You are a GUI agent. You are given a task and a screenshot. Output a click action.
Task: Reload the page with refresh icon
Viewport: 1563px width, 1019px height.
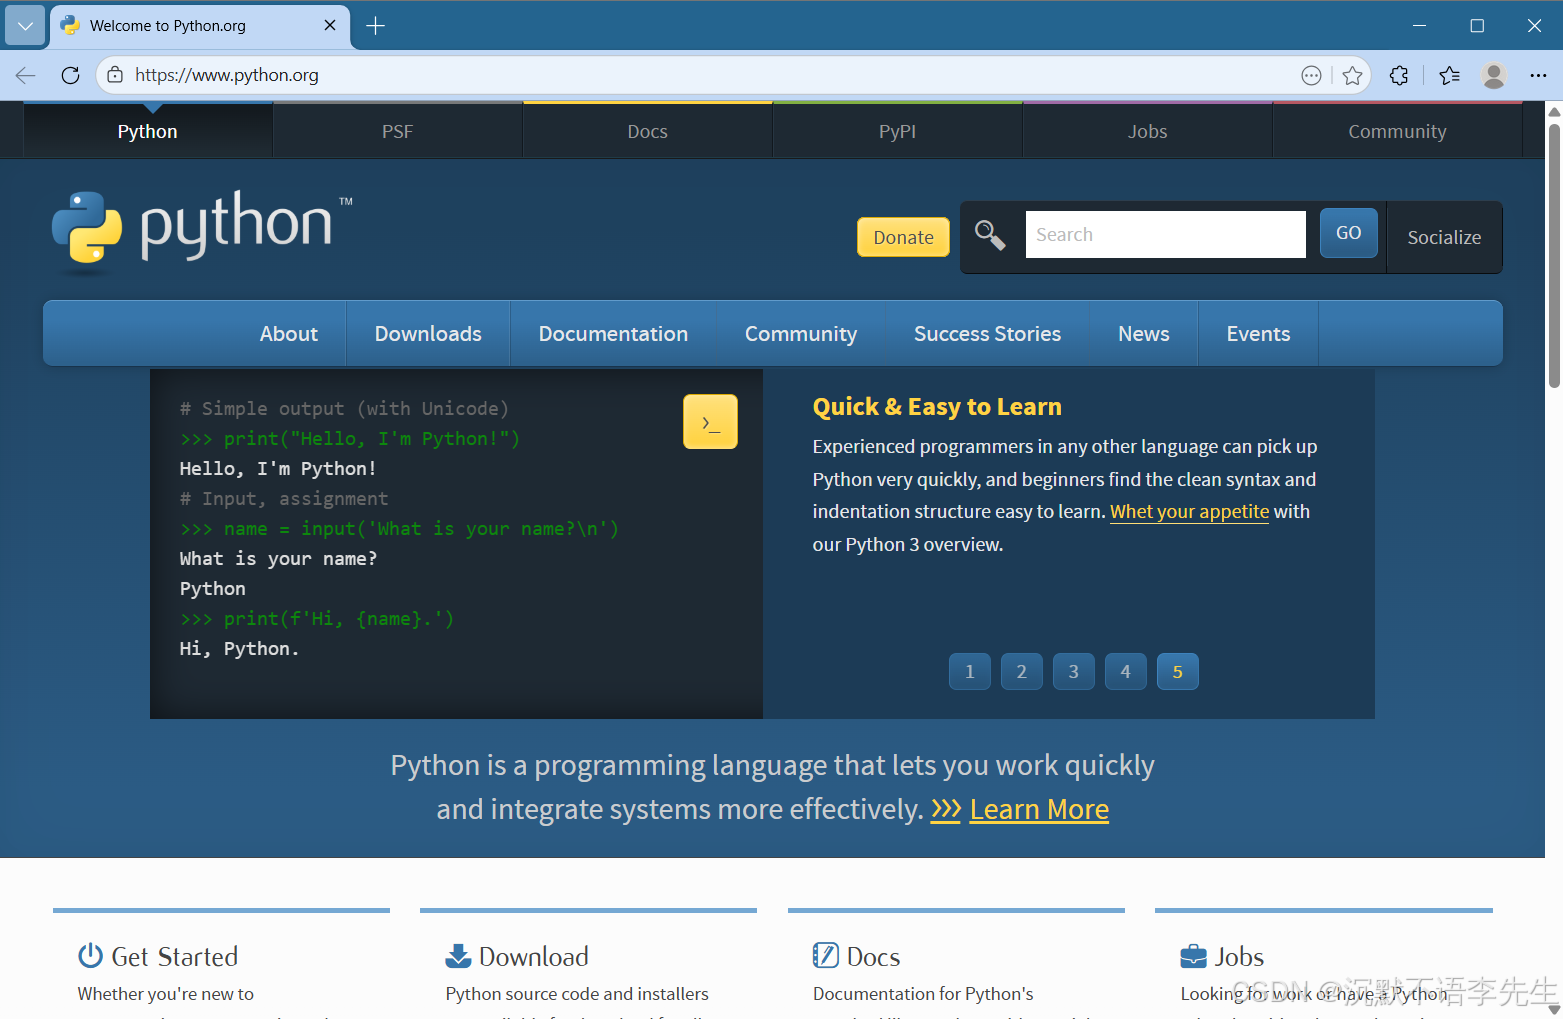click(70, 75)
